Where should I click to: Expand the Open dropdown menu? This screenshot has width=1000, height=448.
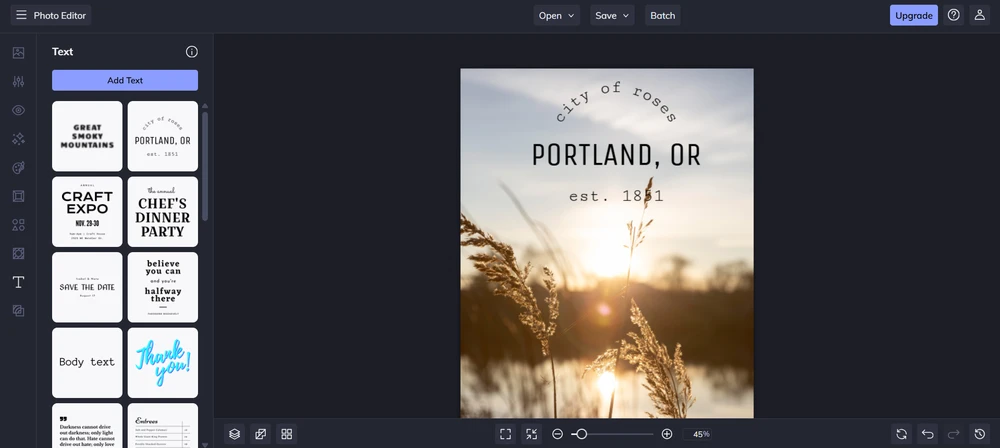click(x=556, y=15)
